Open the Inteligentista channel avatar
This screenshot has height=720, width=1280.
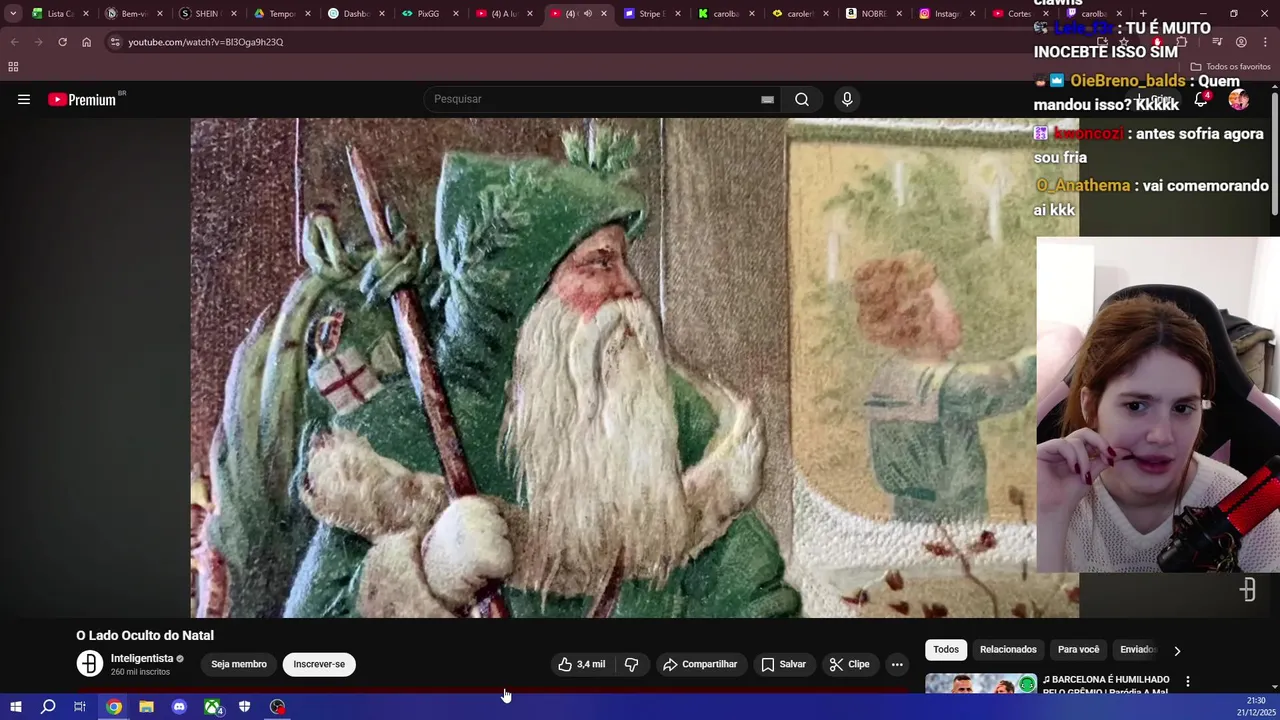pos(89,663)
